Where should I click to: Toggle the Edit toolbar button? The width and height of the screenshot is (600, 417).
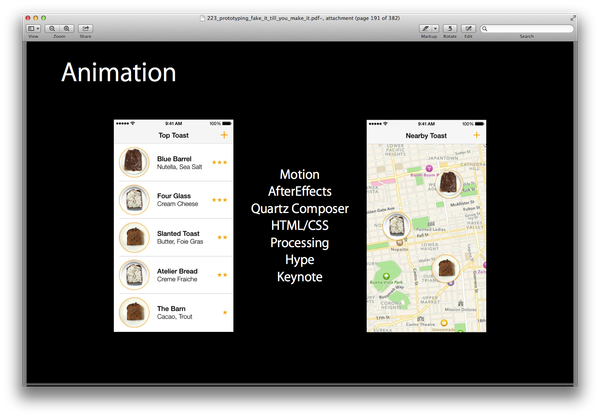pos(468,29)
